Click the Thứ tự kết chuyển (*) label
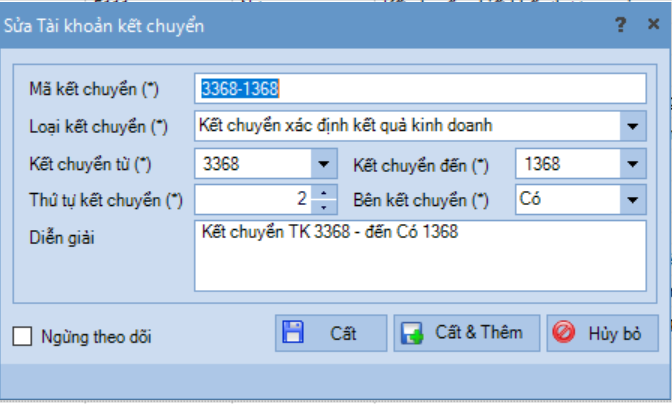This screenshot has width=672, height=404. pos(106,201)
